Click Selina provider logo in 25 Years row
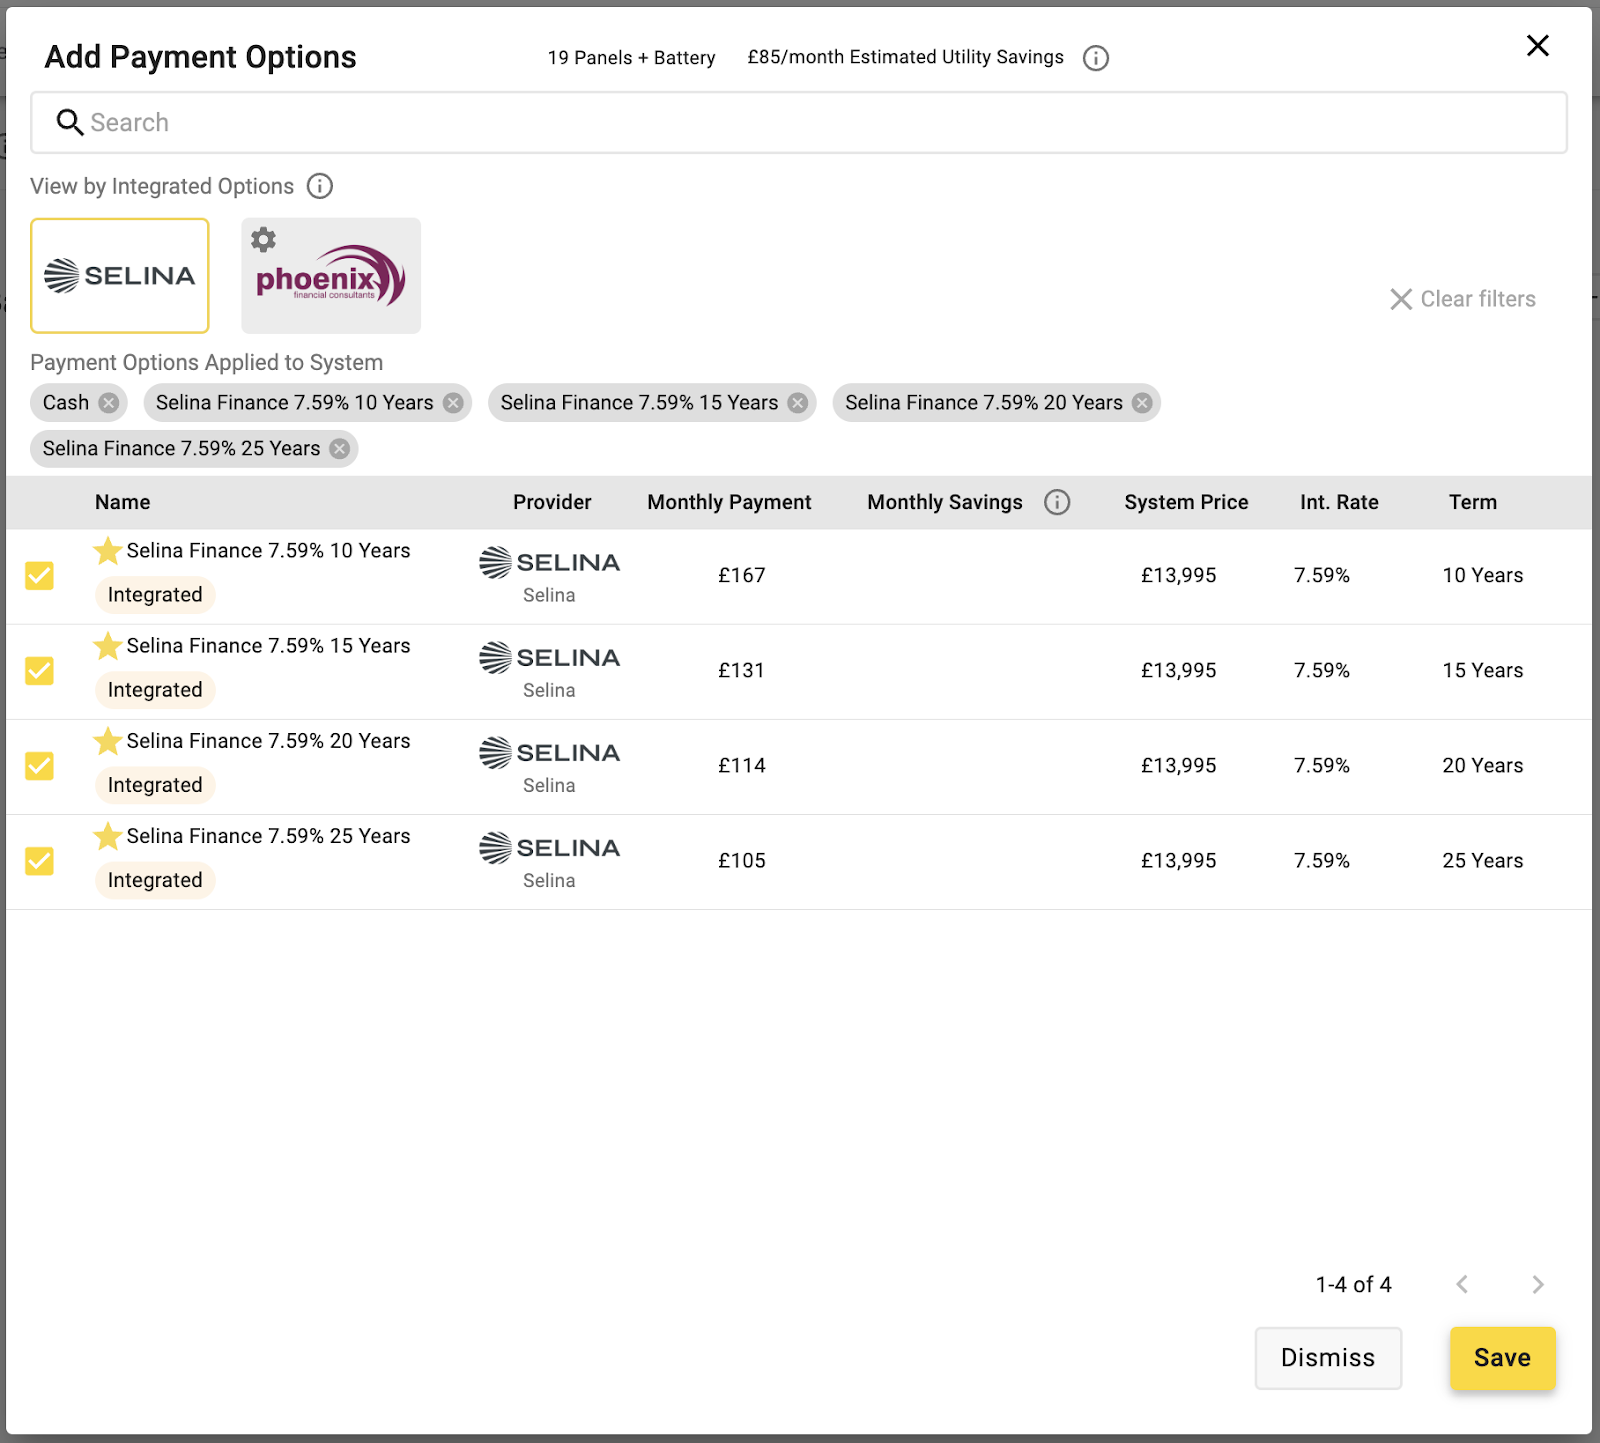 [549, 848]
